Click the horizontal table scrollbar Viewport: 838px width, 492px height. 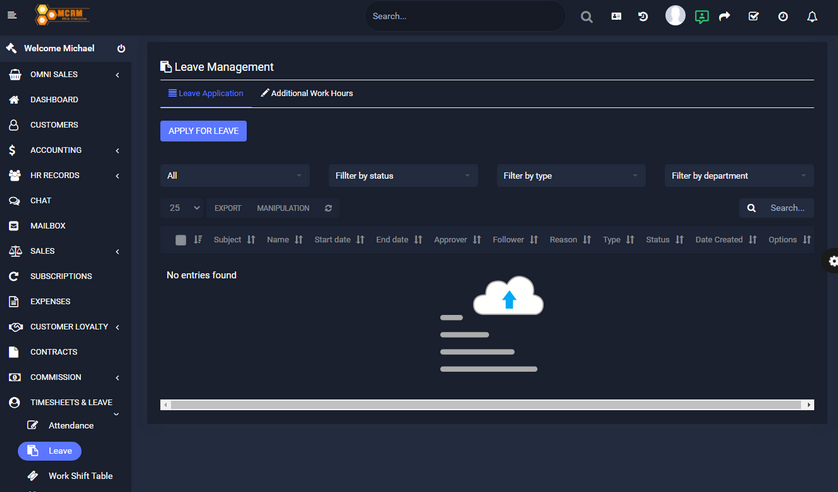[487, 405]
